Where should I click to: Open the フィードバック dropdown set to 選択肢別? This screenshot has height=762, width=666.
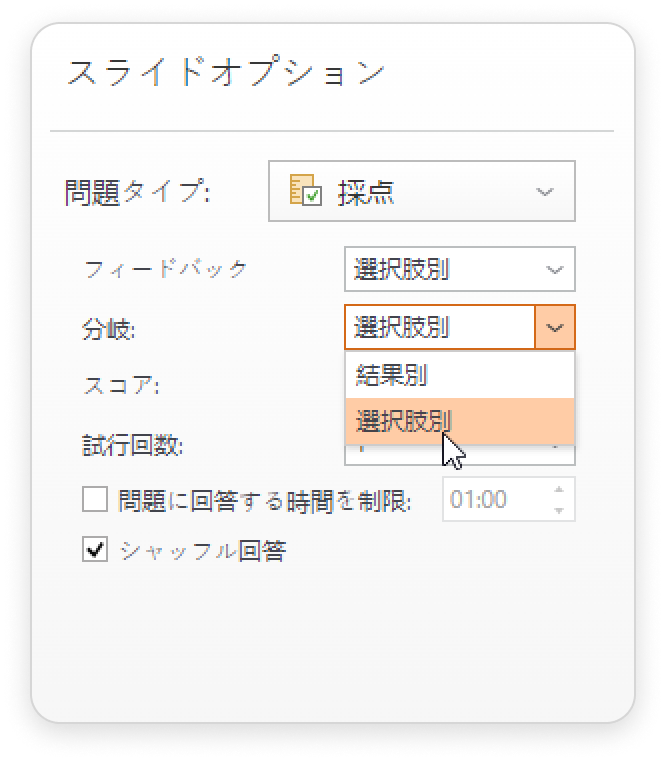coord(459,269)
